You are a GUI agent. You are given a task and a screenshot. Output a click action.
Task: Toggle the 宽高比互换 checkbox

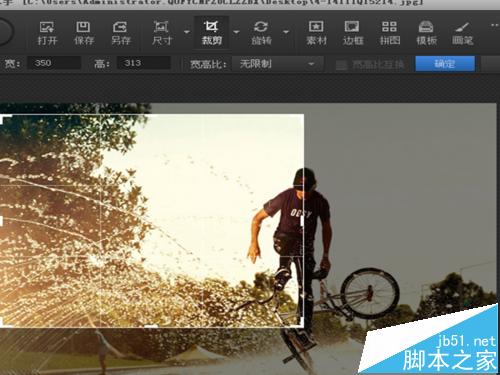coord(341,64)
